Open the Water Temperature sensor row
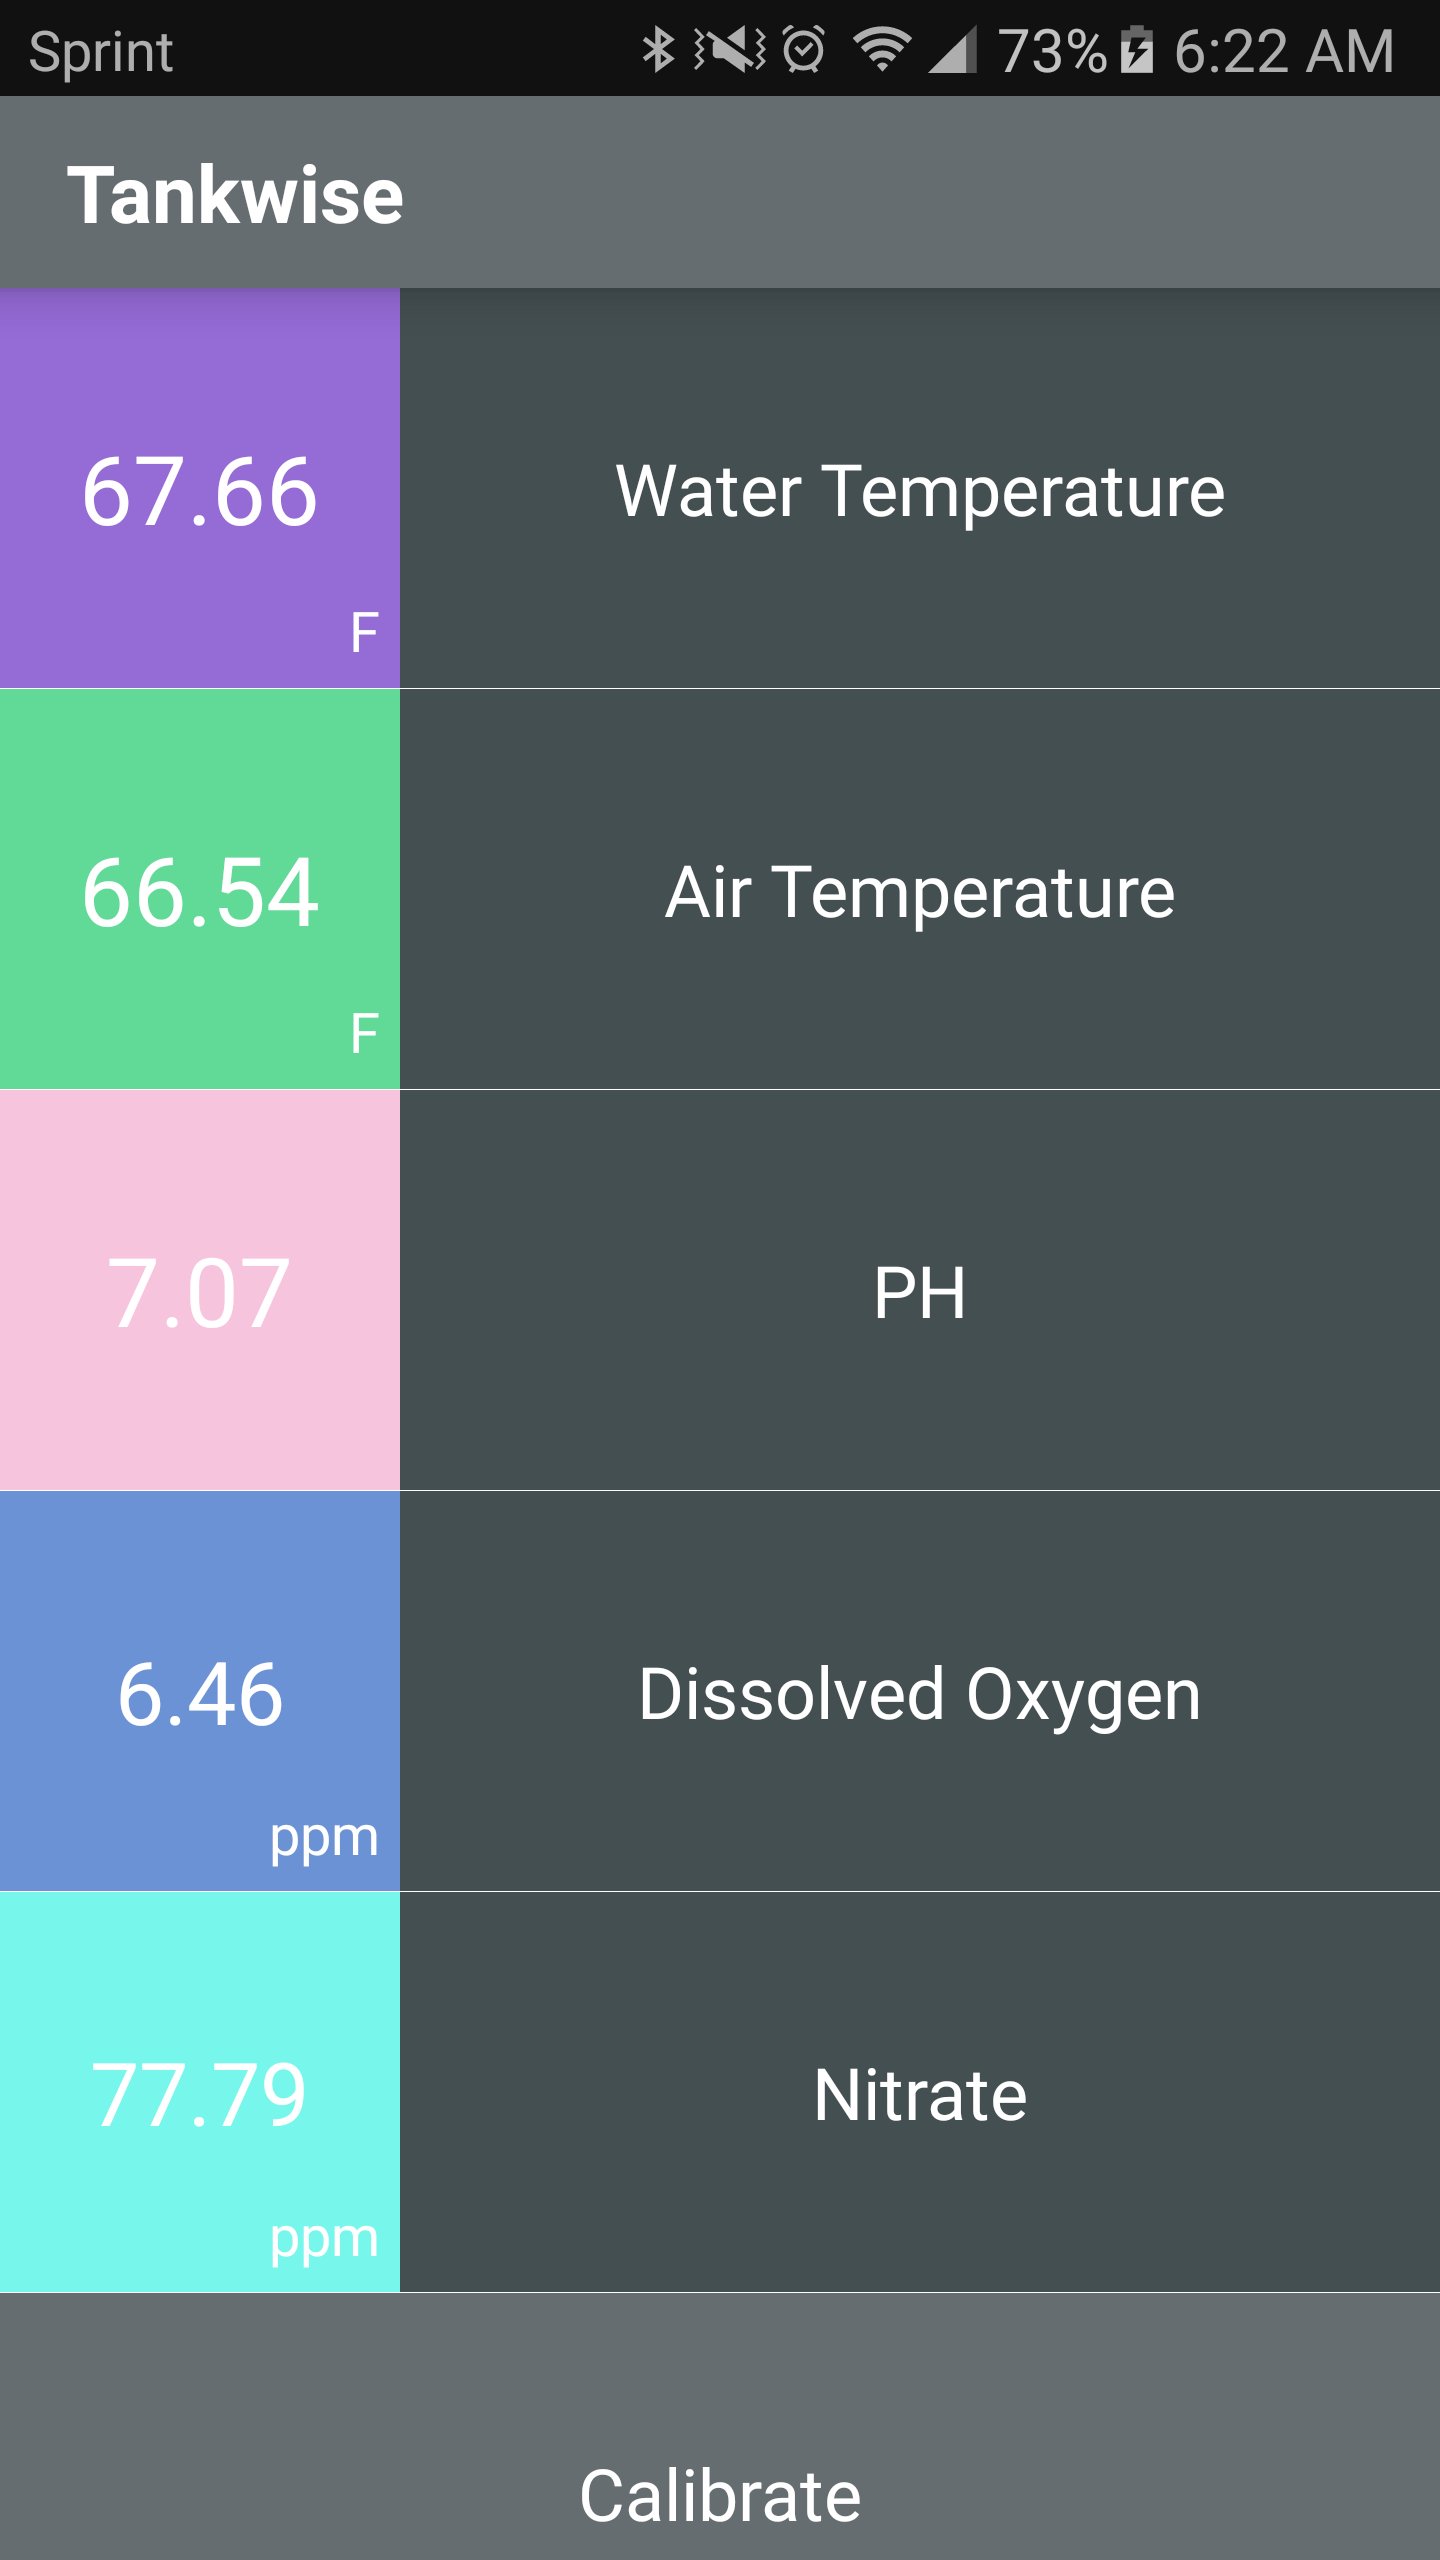The width and height of the screenshot is (1440, 2560). [x=918, y=492]
